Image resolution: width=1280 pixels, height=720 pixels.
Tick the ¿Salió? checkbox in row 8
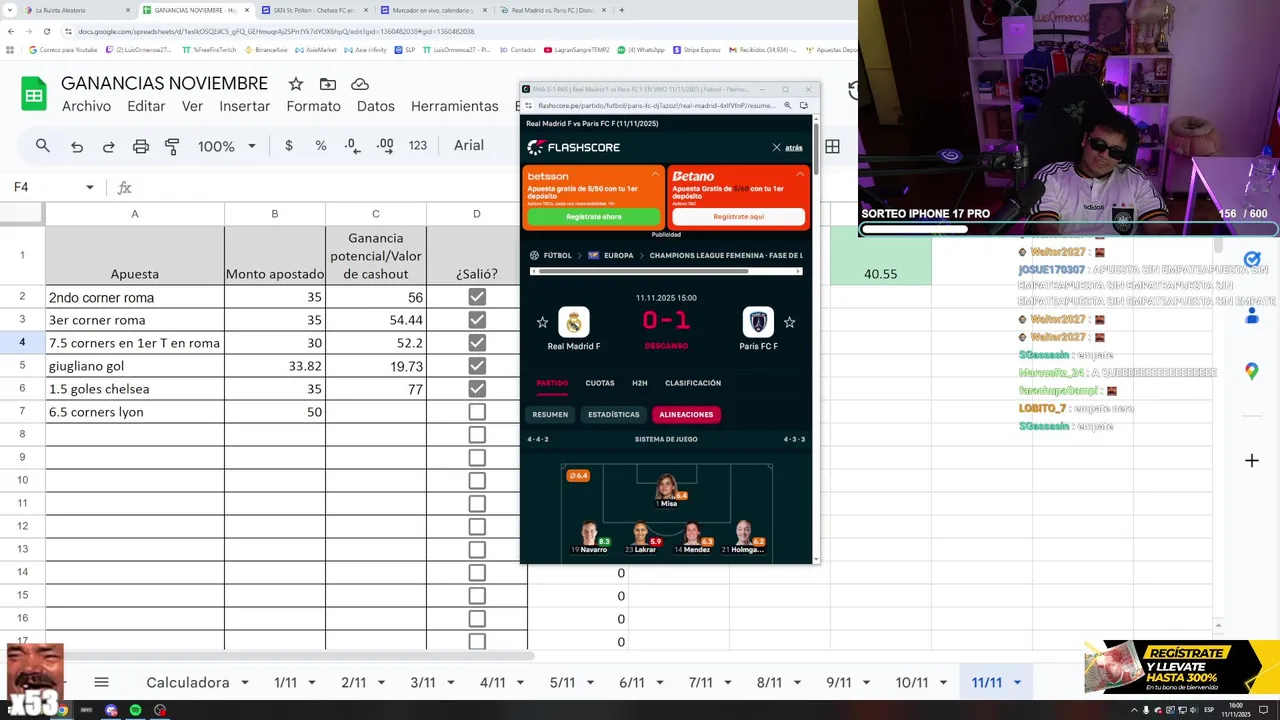click(477, 435)
